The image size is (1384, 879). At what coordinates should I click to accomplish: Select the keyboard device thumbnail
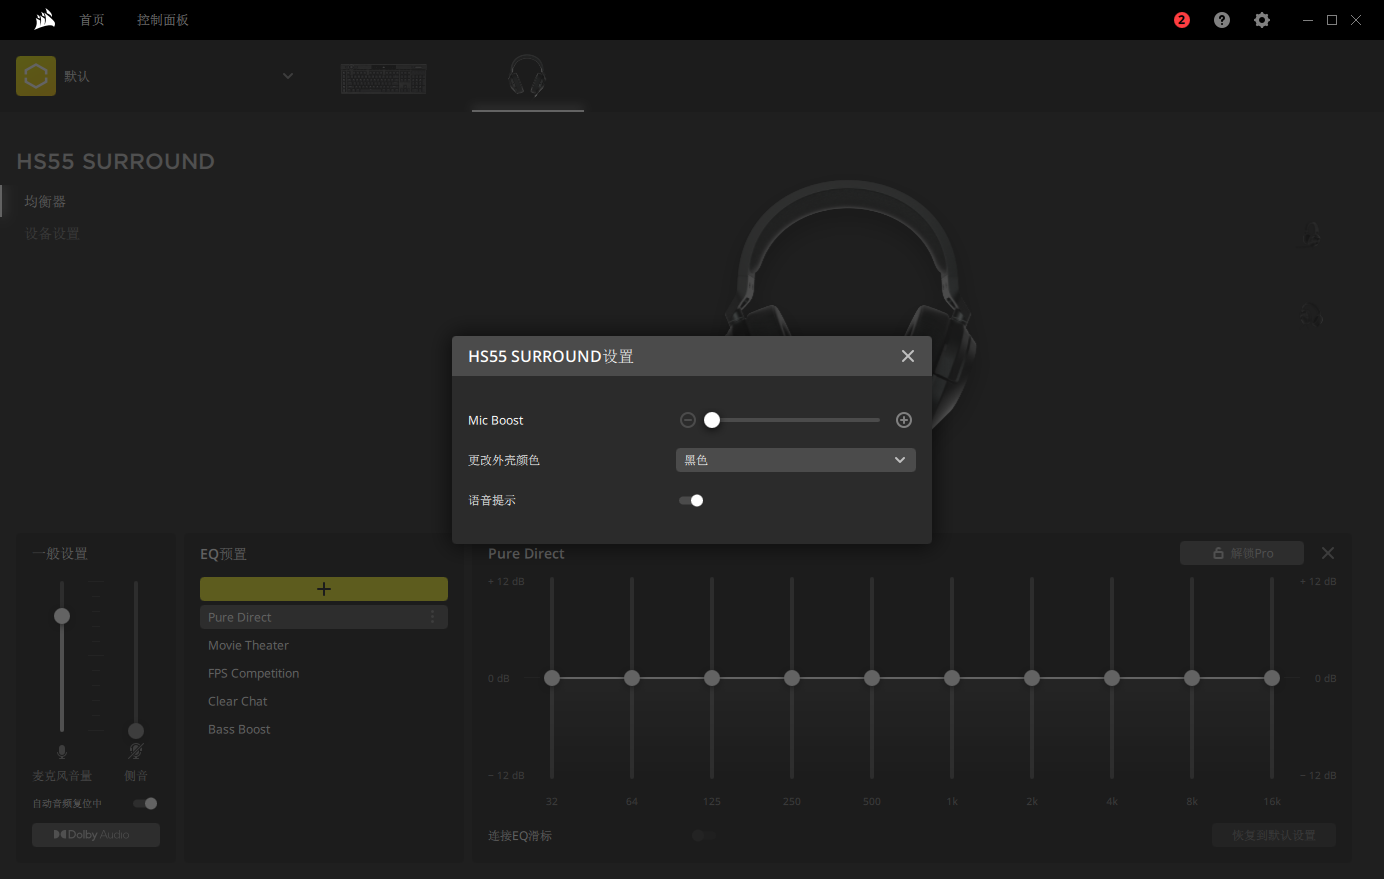pyautogui.click(x=384, y=78)
